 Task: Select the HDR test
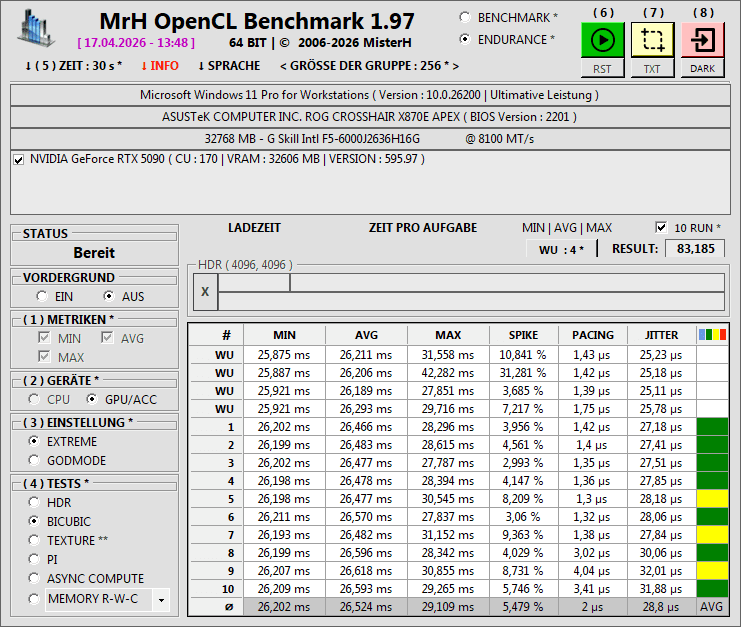[x=34, y=502]
